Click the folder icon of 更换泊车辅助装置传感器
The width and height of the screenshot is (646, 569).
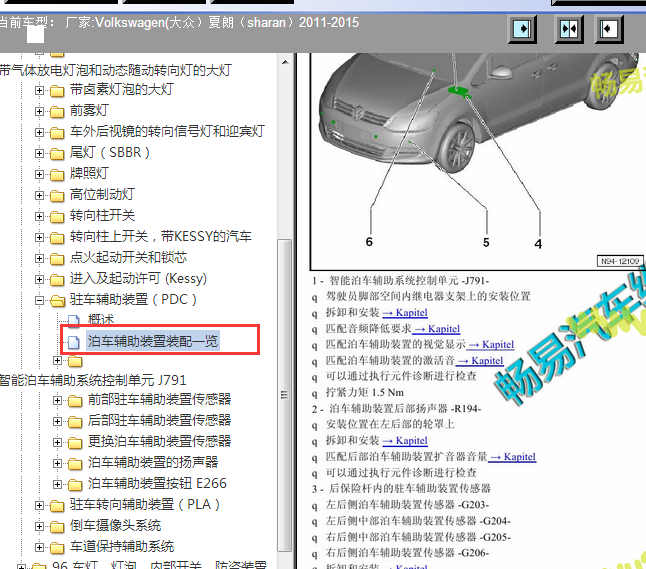tap(75, 443)
